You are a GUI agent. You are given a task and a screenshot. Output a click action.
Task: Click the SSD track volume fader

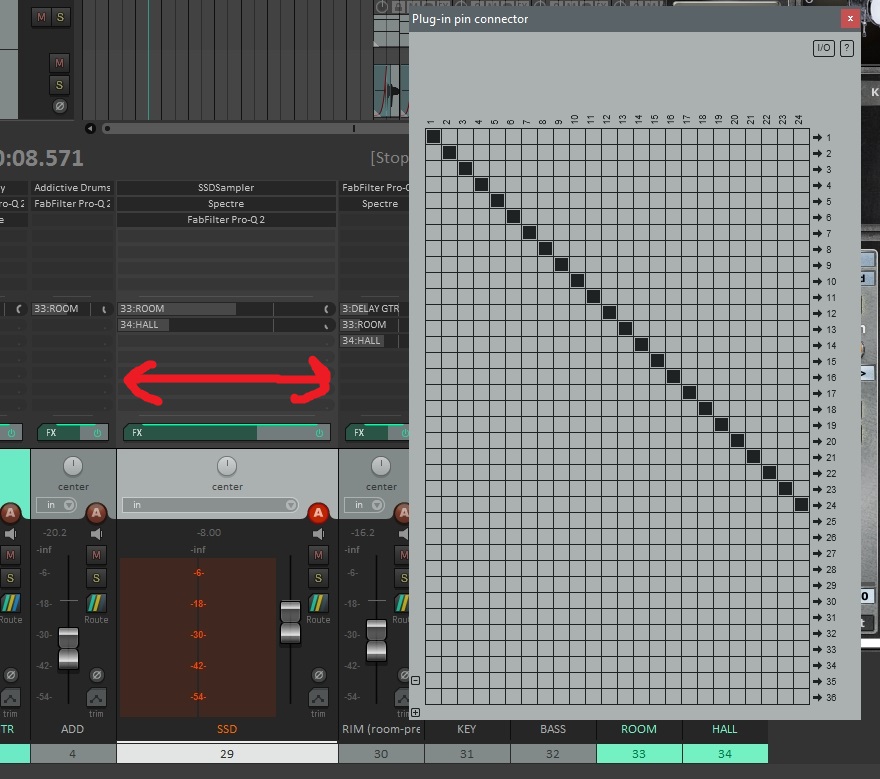click(290, 622)
